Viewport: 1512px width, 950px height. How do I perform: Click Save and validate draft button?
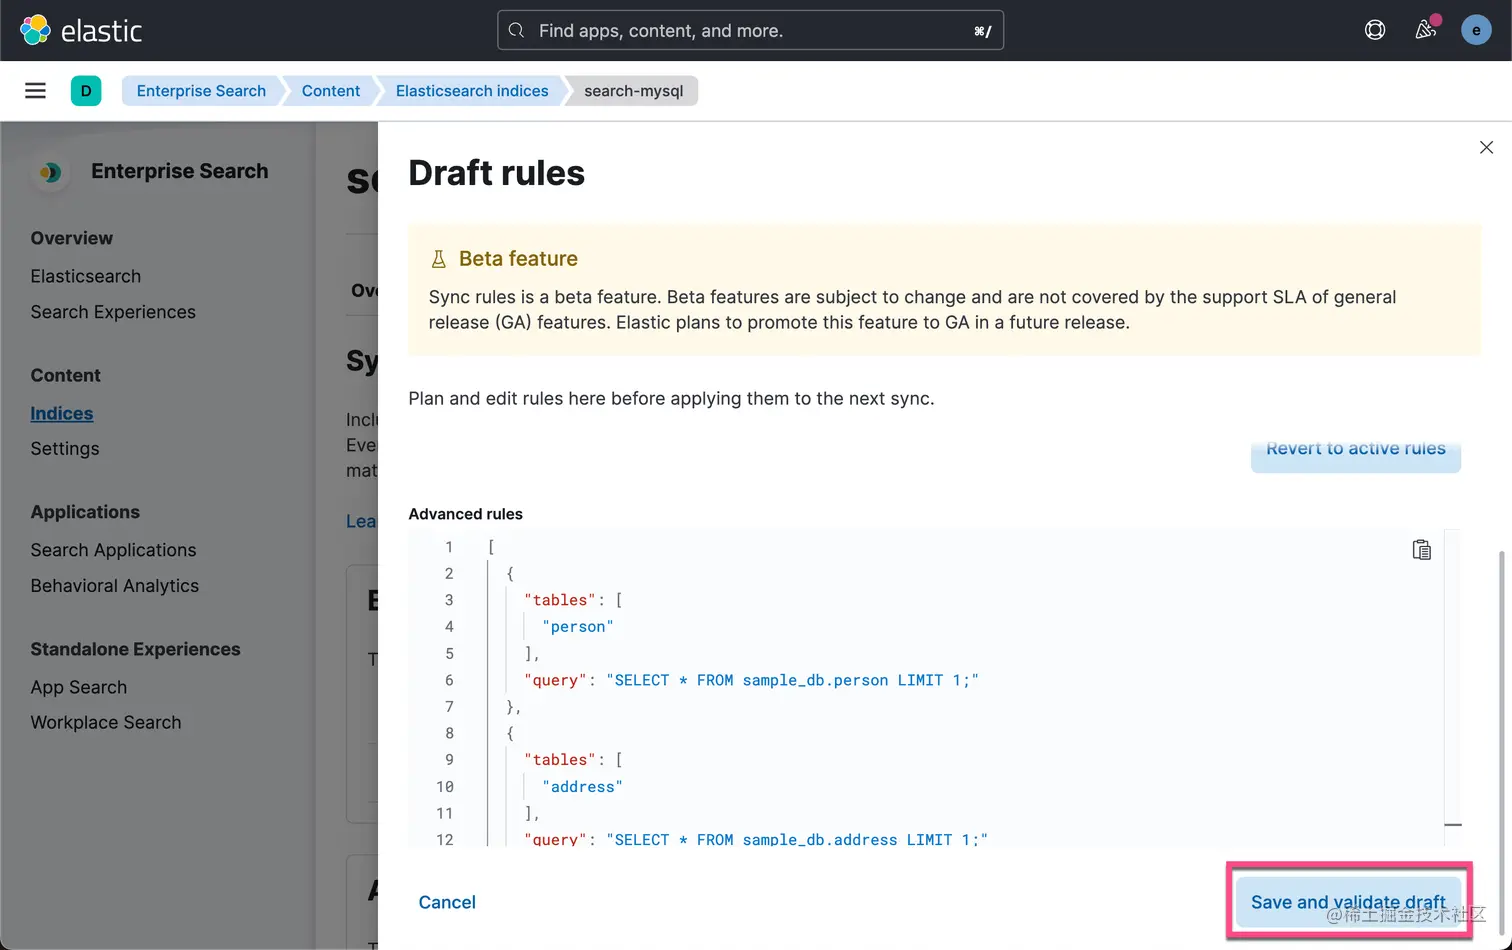click(1348, 902)
